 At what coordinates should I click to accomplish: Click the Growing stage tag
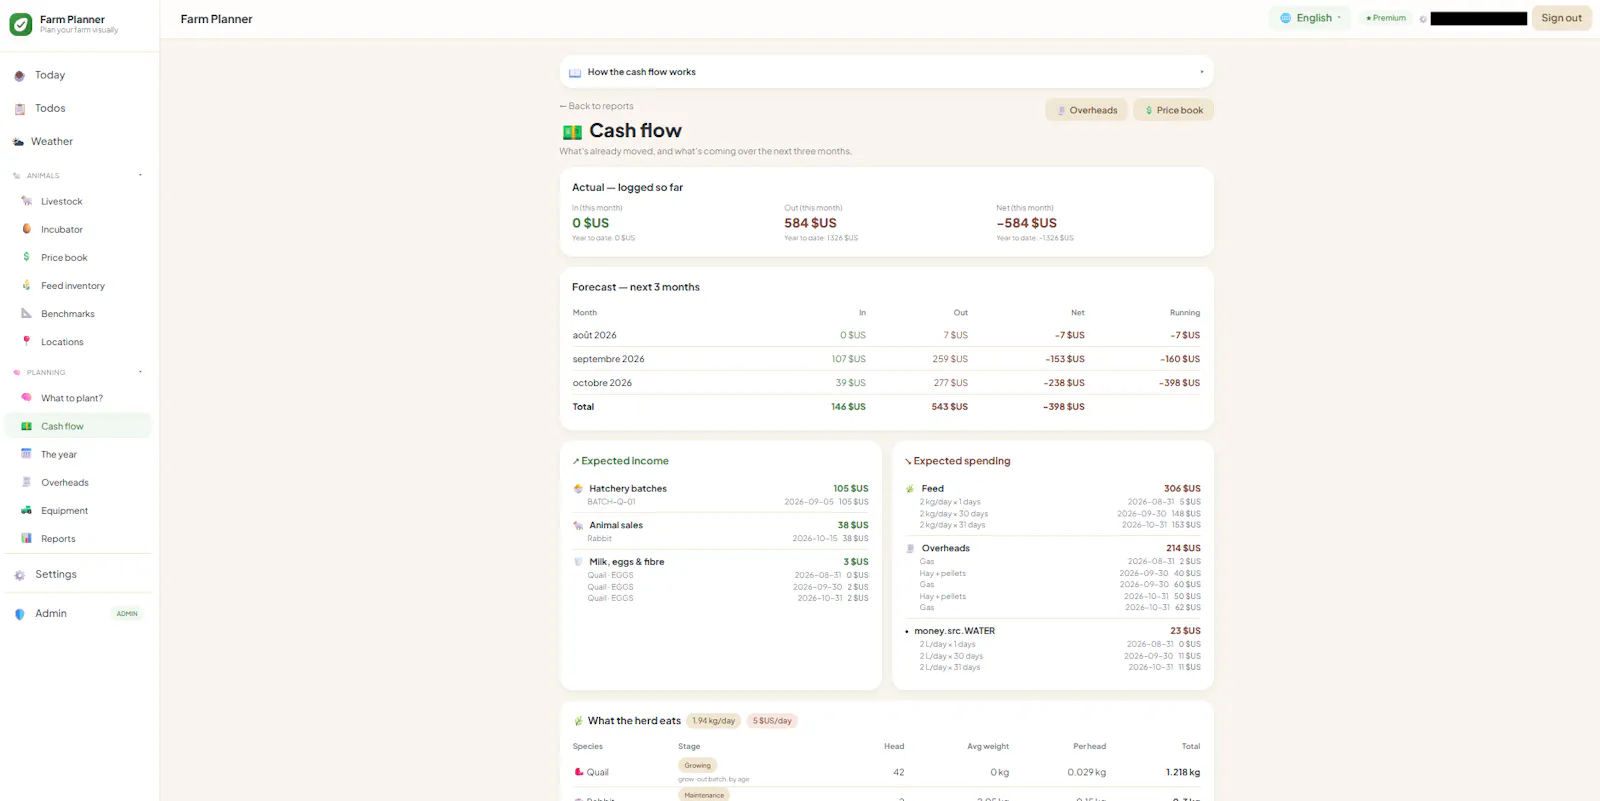(x=698, y=766)
